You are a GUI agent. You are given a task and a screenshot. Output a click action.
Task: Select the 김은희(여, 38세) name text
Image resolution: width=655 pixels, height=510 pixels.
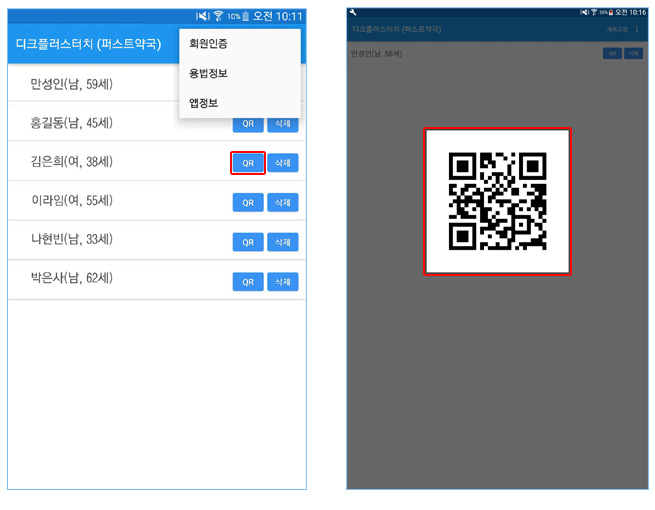click(x=71, y=162)
